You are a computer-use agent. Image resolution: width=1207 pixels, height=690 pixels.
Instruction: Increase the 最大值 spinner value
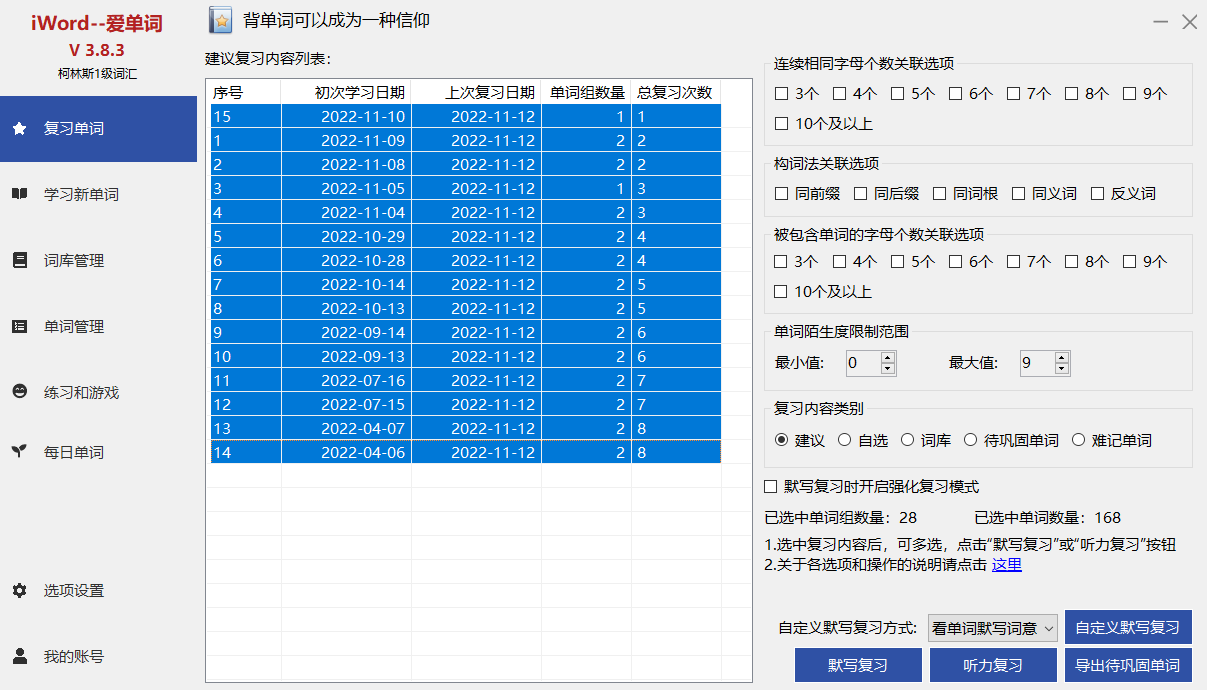1062,357
